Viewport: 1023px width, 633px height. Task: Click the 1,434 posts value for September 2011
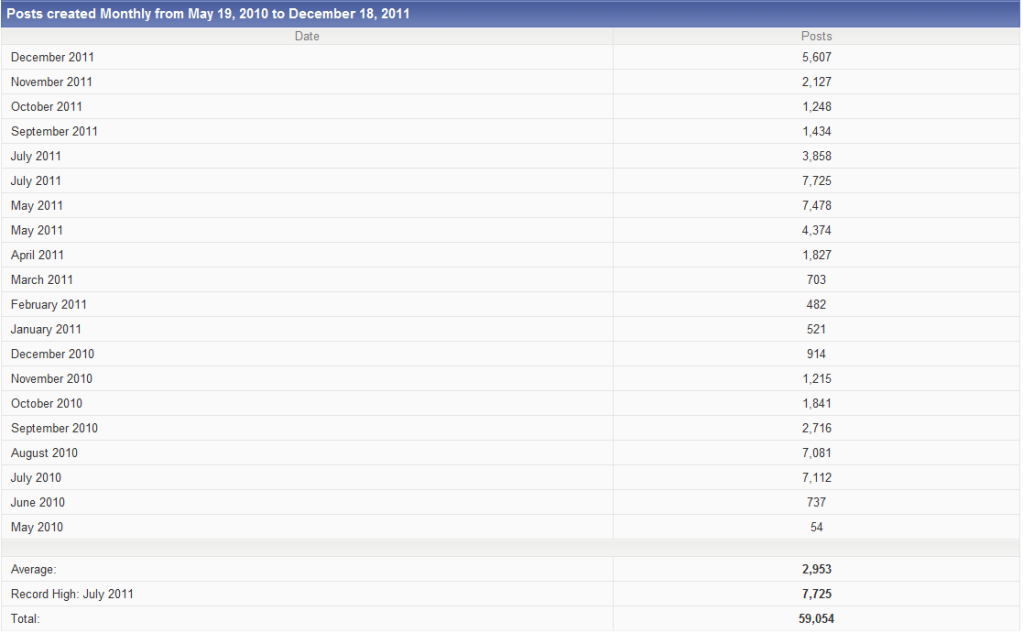pos(816,132)
